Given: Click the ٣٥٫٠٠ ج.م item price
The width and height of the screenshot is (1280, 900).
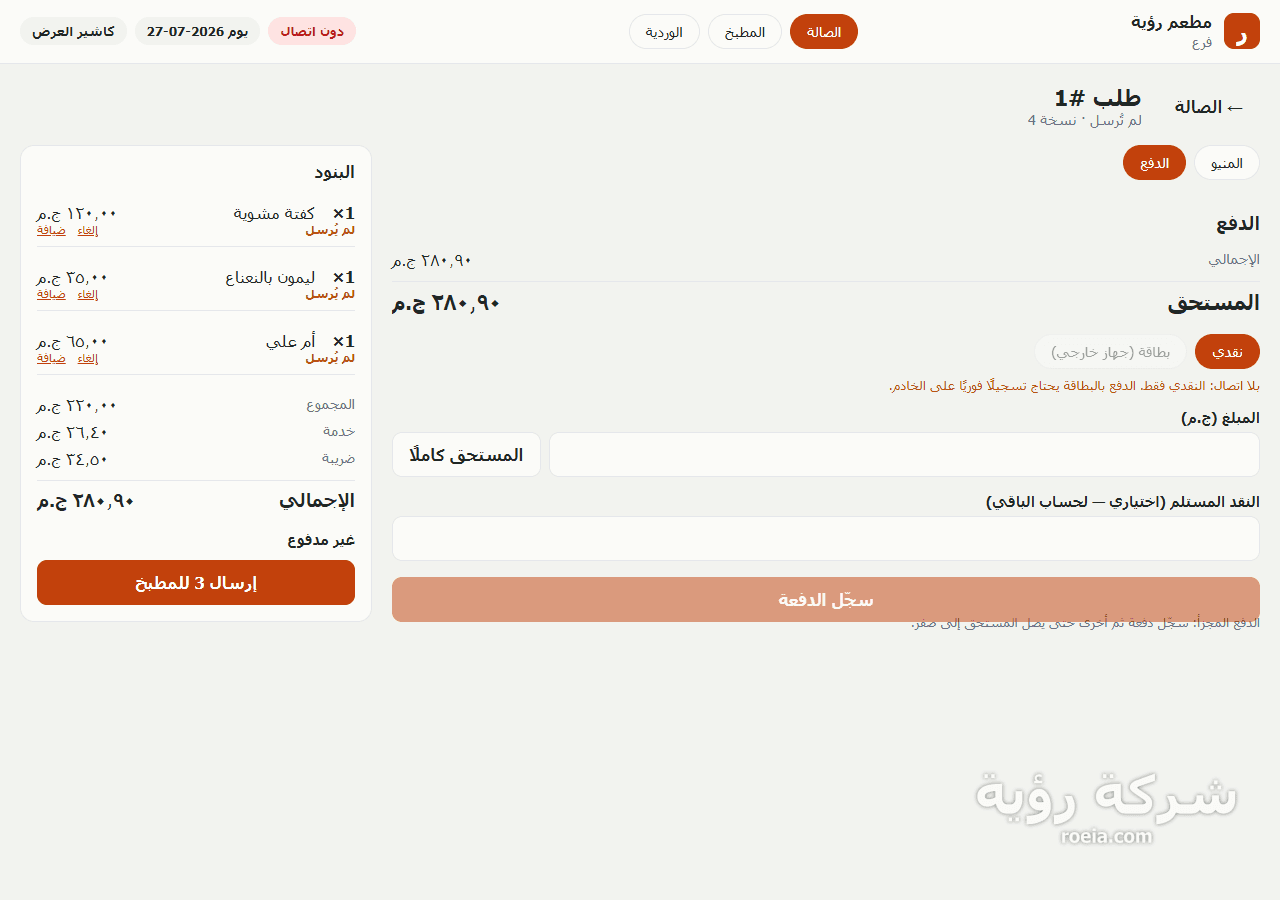Looking at the screenshot, I should pos(73,277).
